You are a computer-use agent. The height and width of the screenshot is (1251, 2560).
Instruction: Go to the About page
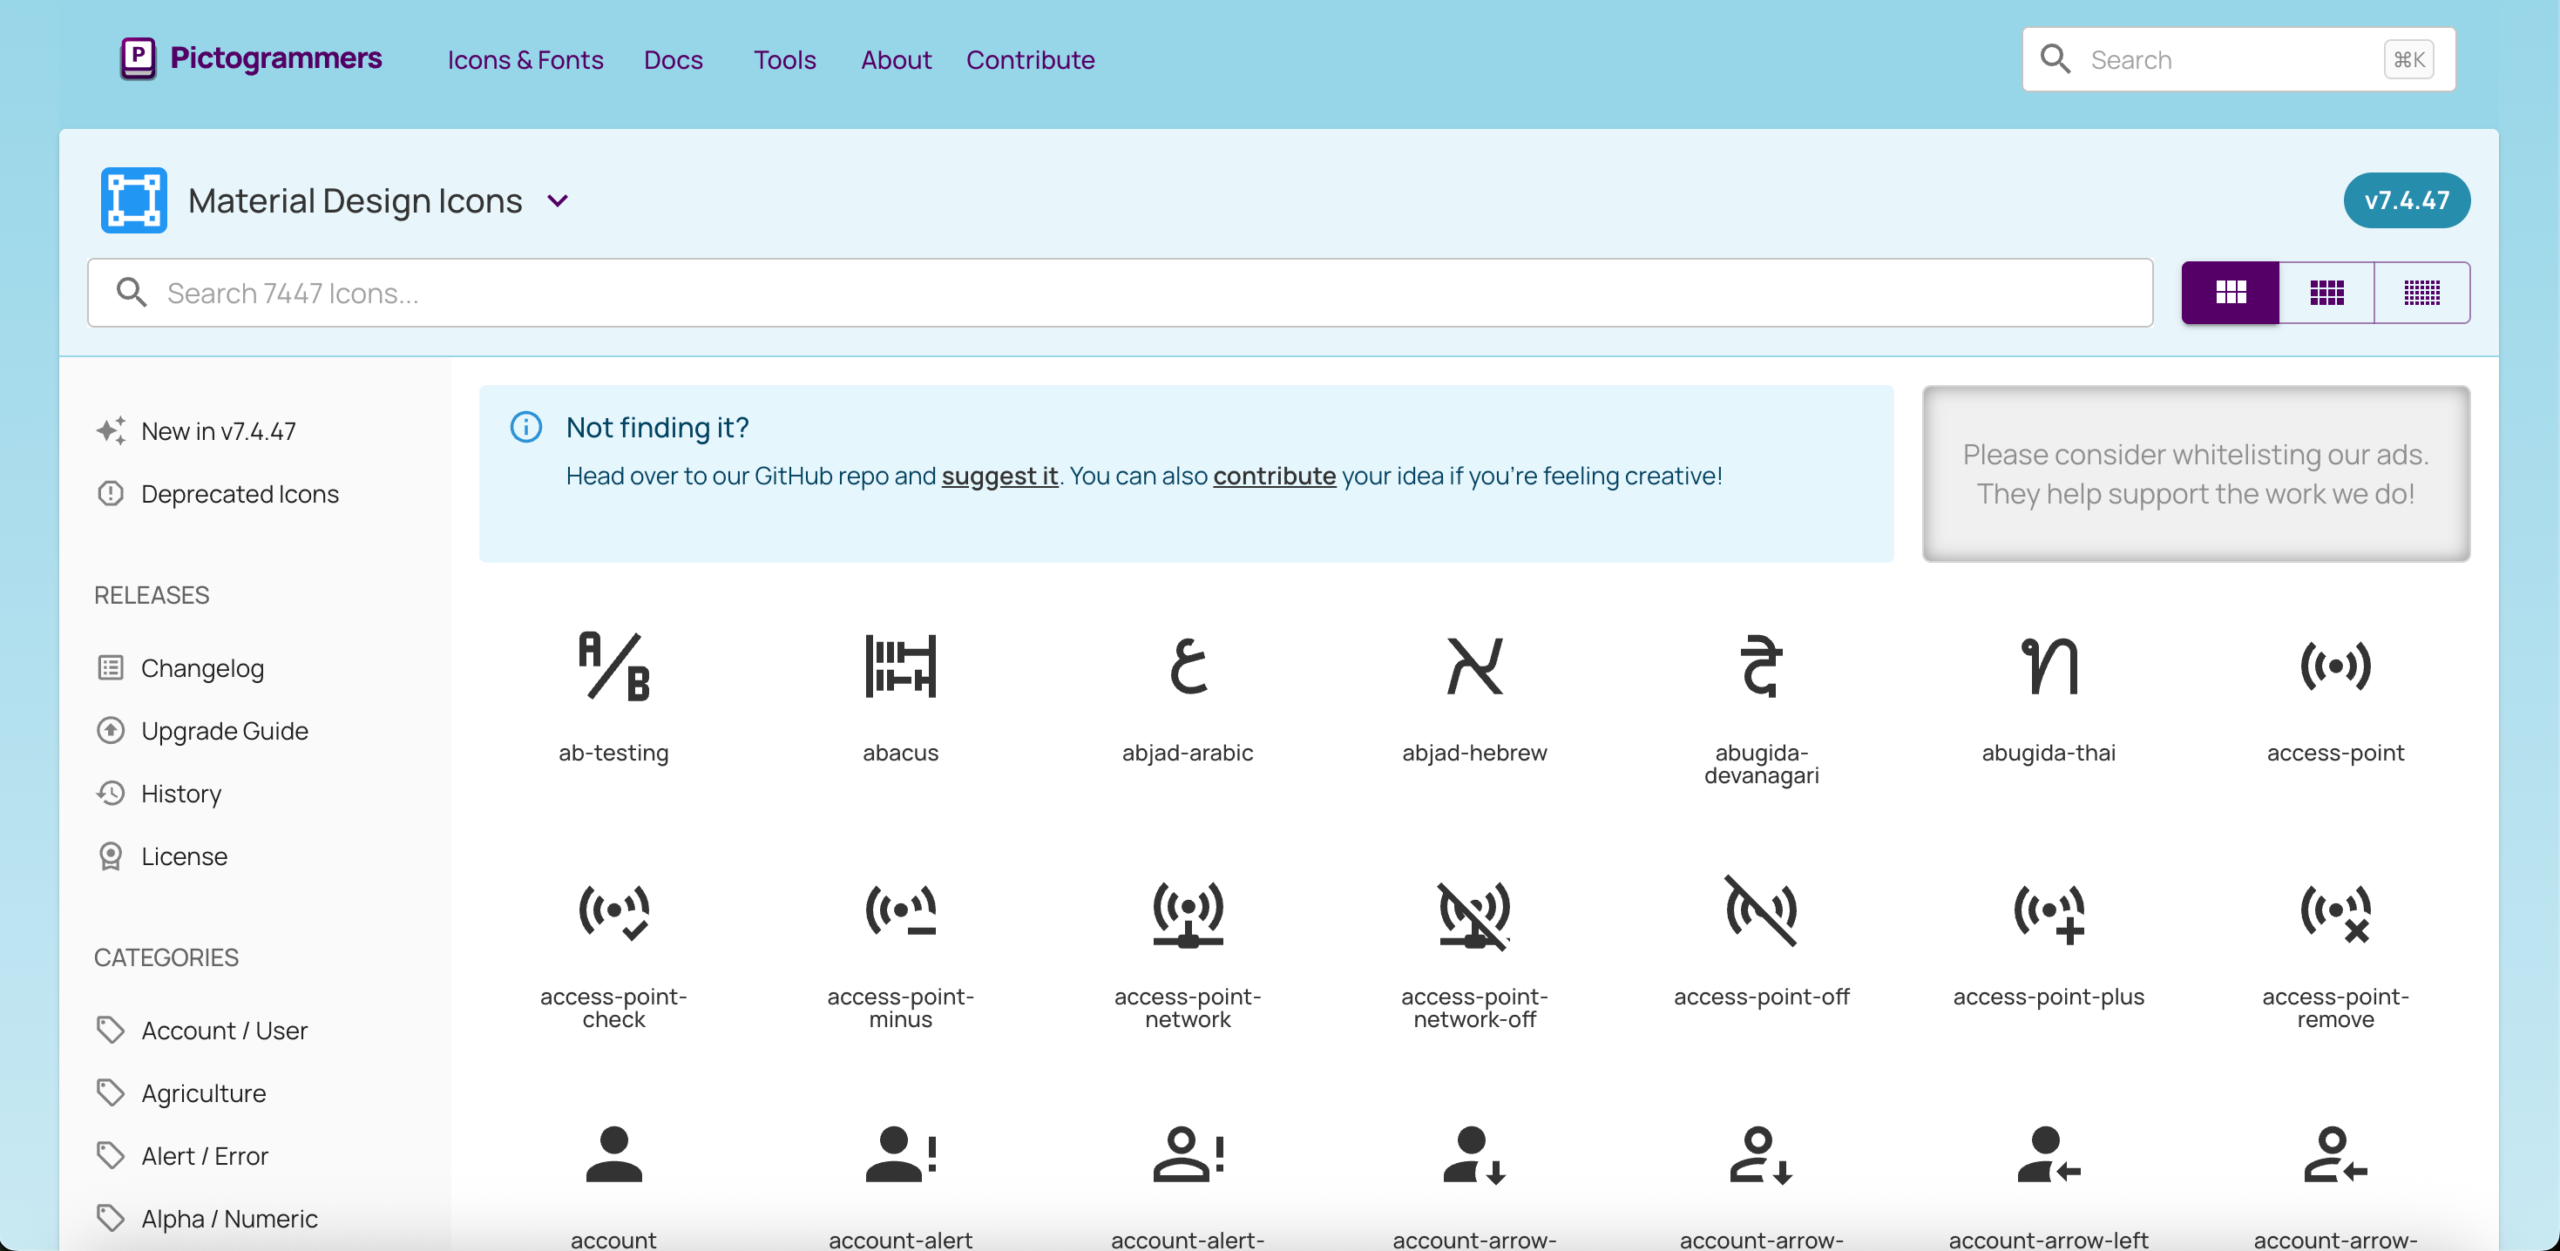click(x=896, y=60)
